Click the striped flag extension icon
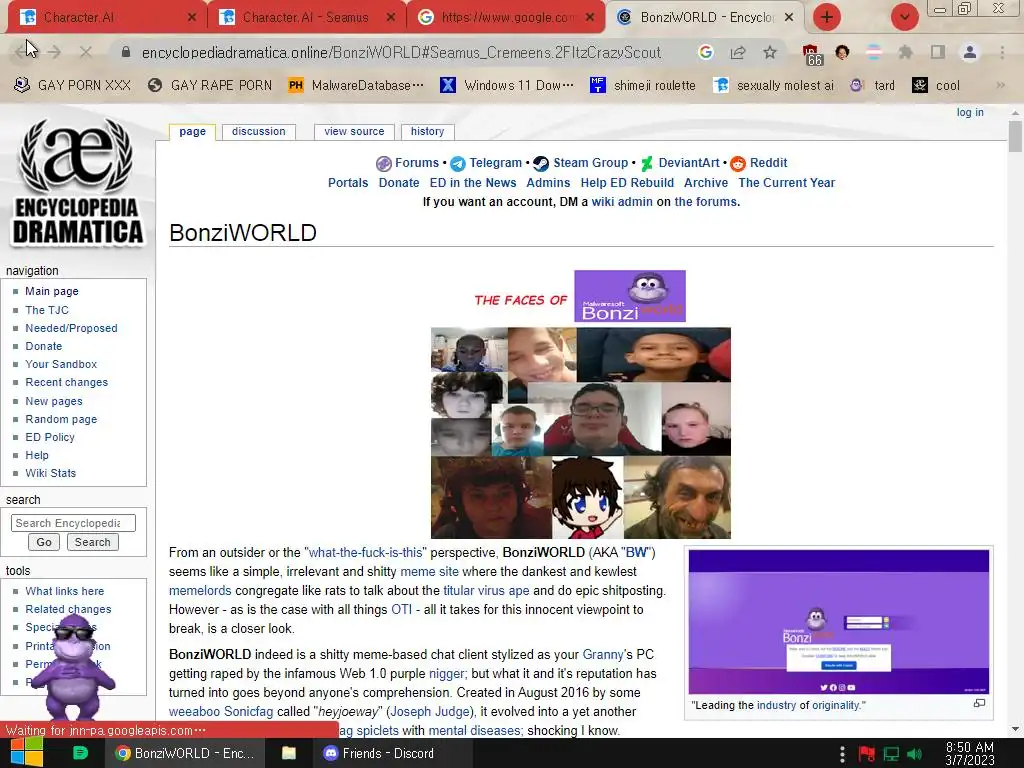This screenshot has height=768, width=1024. point(874,52)
